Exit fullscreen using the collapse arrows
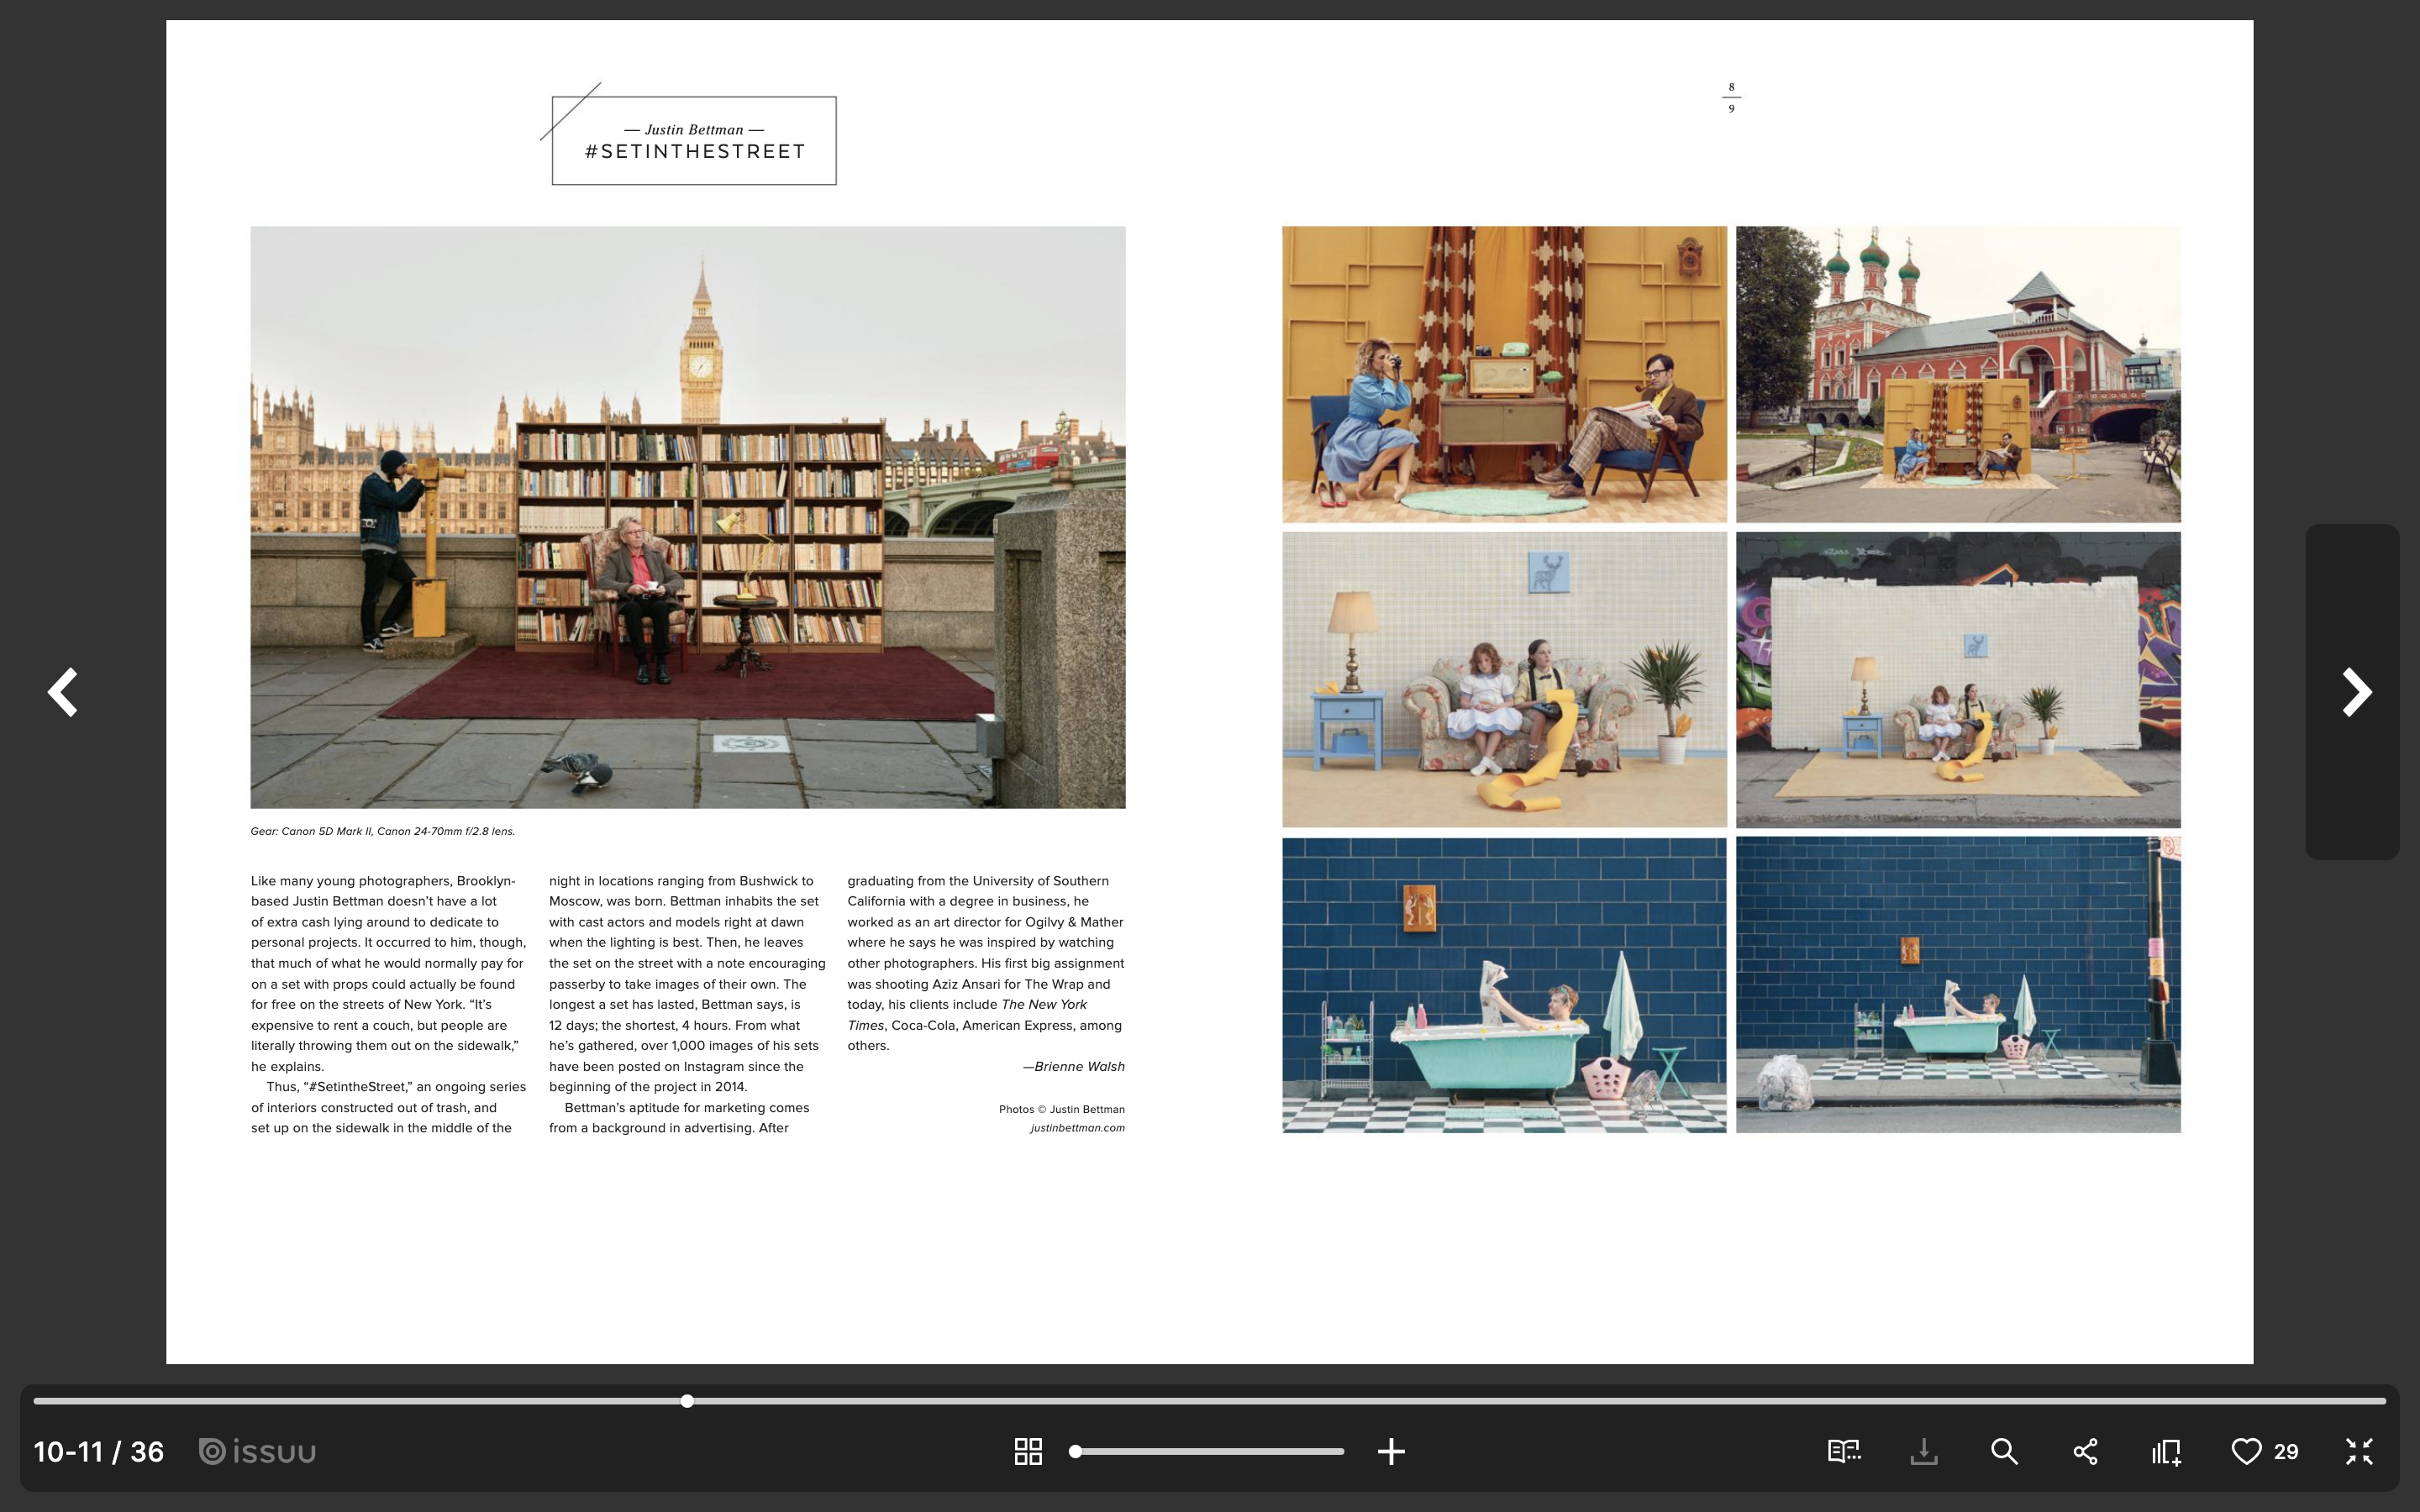 (x=2359, y=1451)
